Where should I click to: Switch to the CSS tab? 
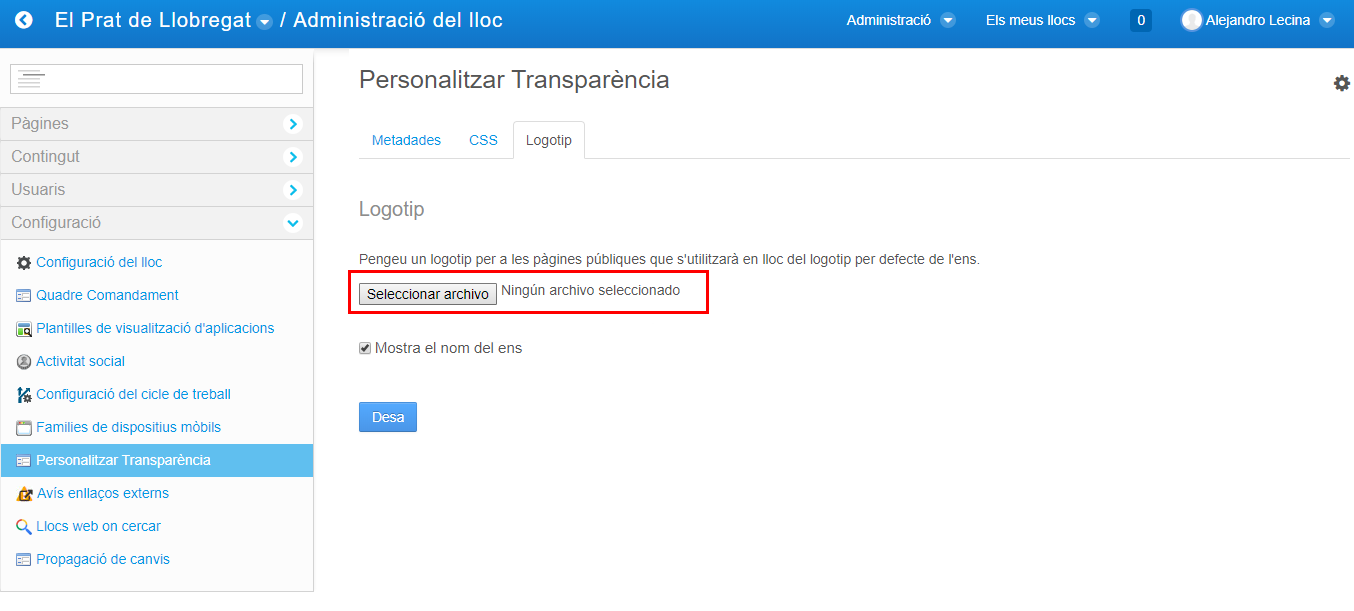coord(483,141)
